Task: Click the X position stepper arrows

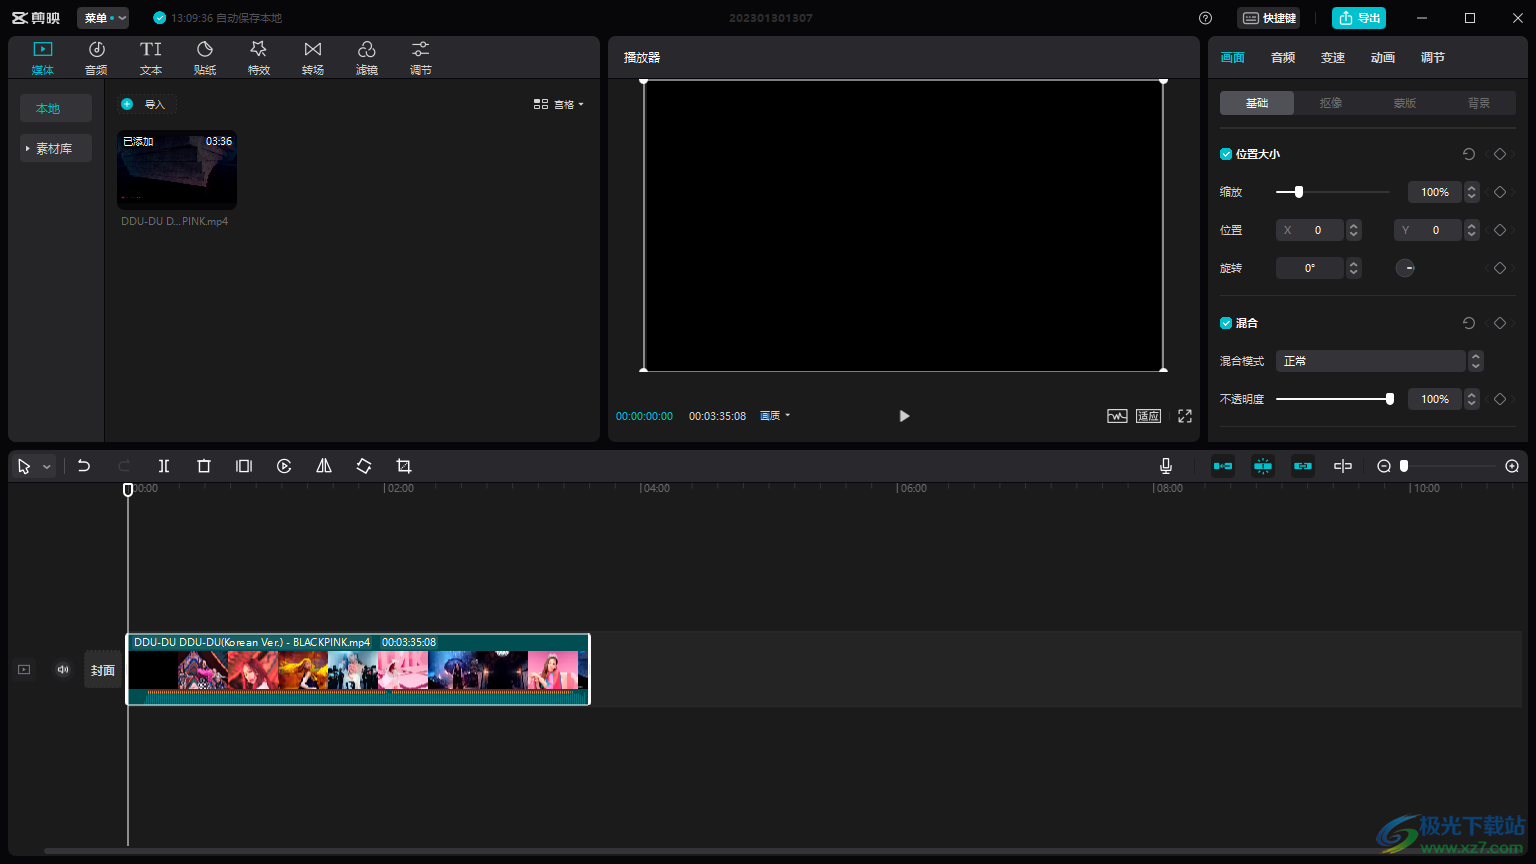Action: pyautogui.click(x=1354, y=230)
